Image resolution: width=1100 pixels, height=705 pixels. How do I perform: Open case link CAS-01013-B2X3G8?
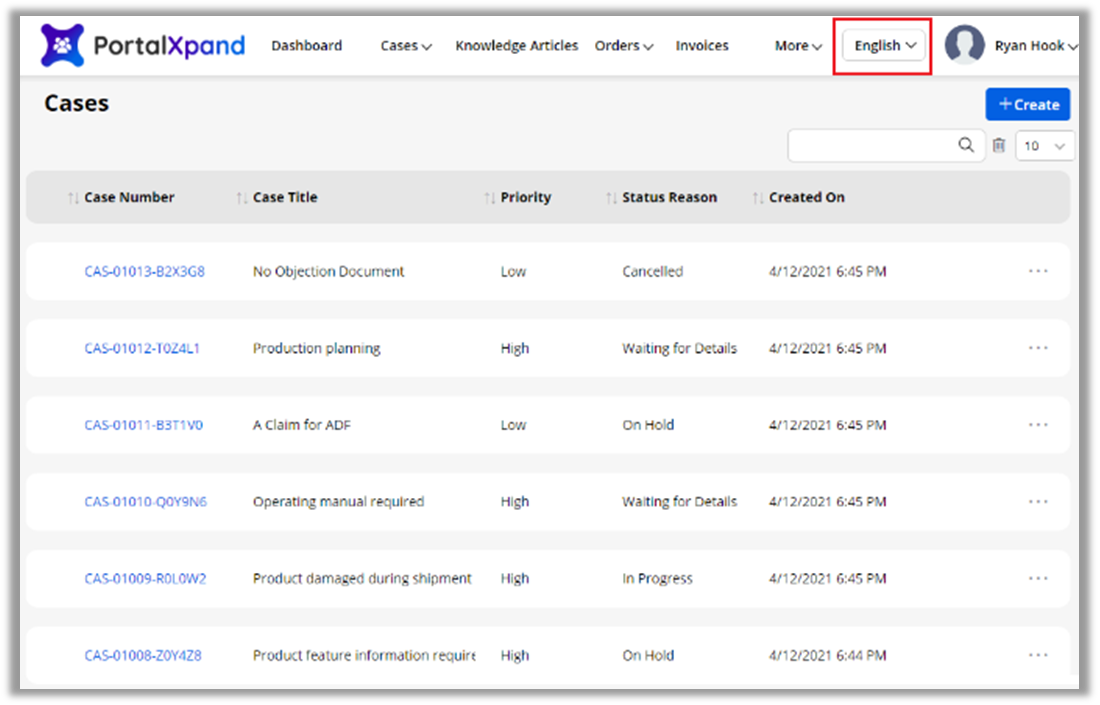(x=144, y=272)
